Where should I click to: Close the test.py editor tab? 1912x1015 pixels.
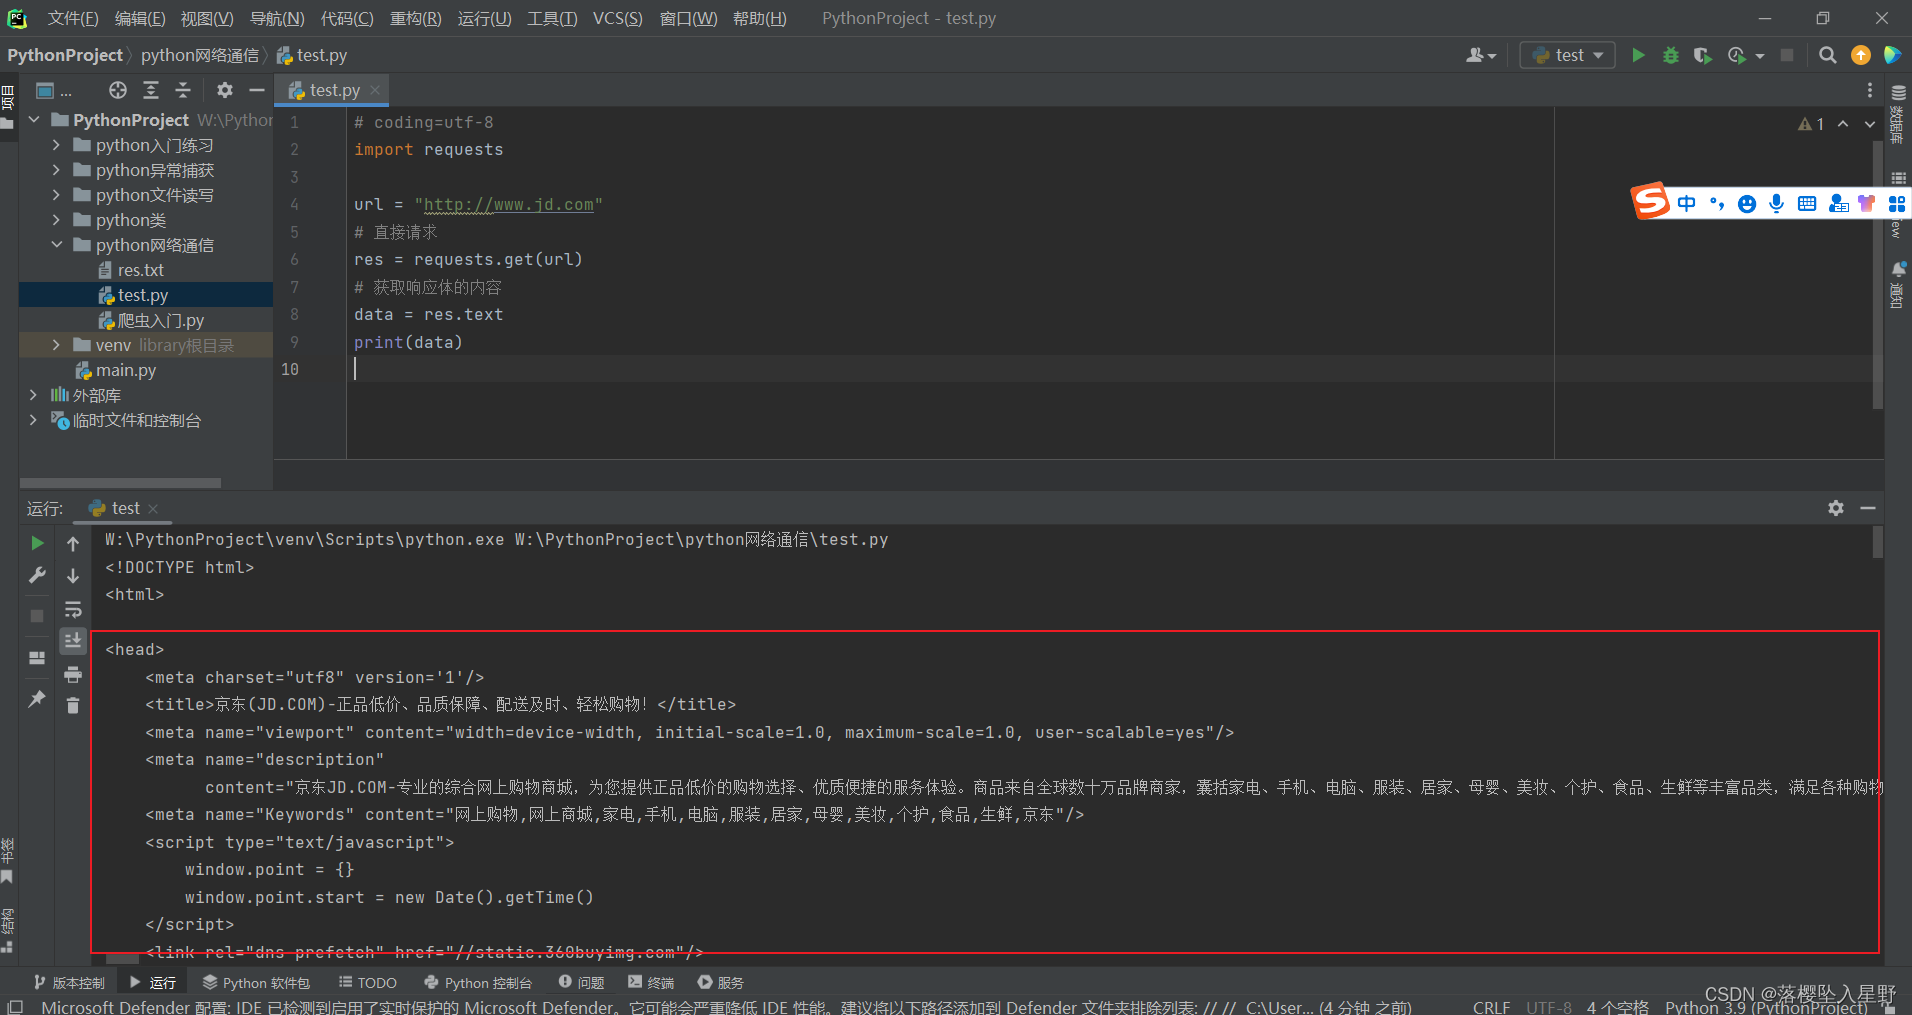(x=375, y=90)
